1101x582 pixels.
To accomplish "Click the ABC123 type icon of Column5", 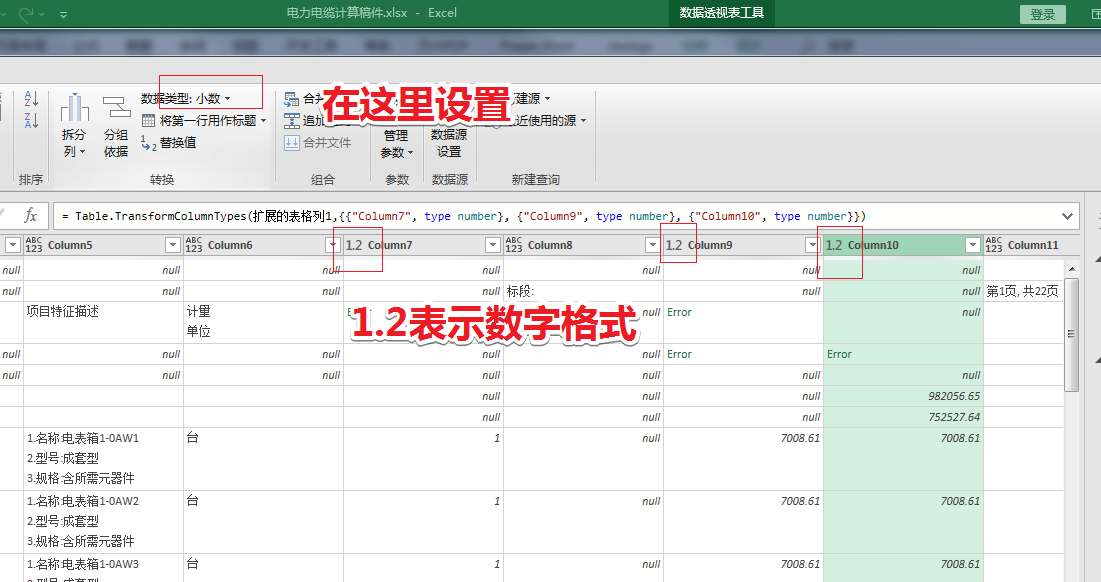I will [x=34, y=244].
